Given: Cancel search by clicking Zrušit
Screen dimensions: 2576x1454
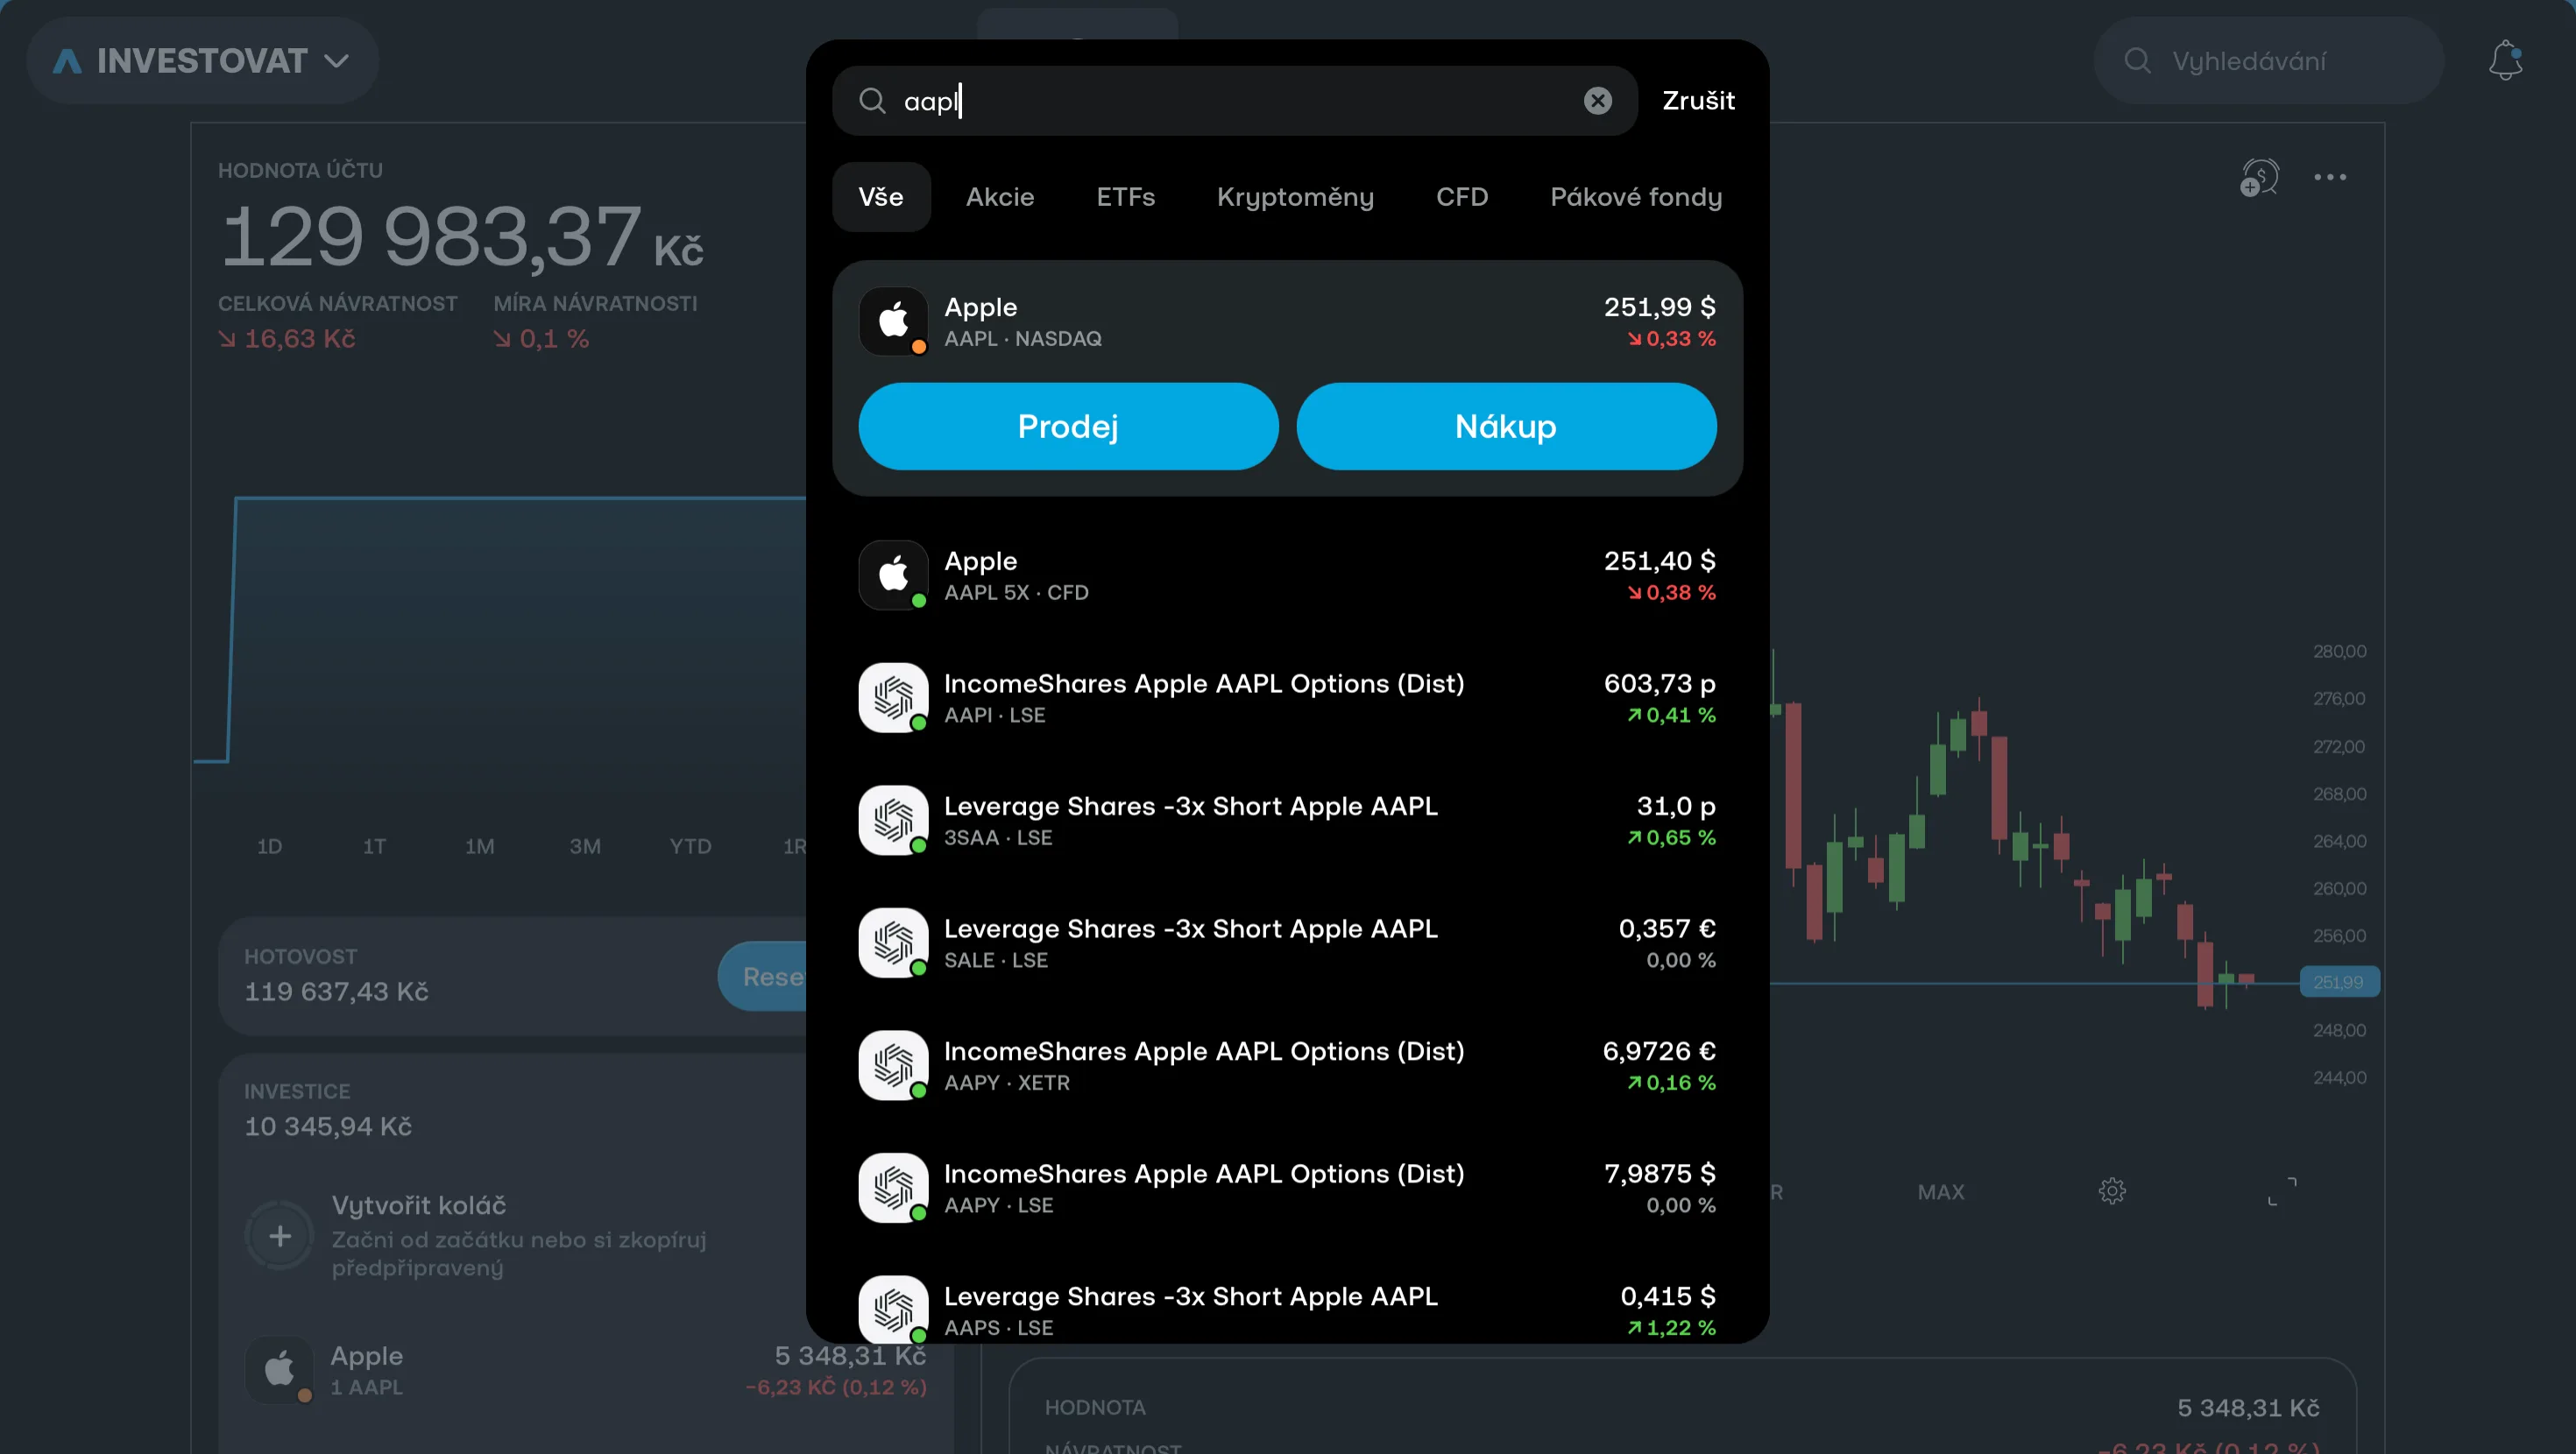Looking at the screenshot, I should click(x=1698, y=100).
